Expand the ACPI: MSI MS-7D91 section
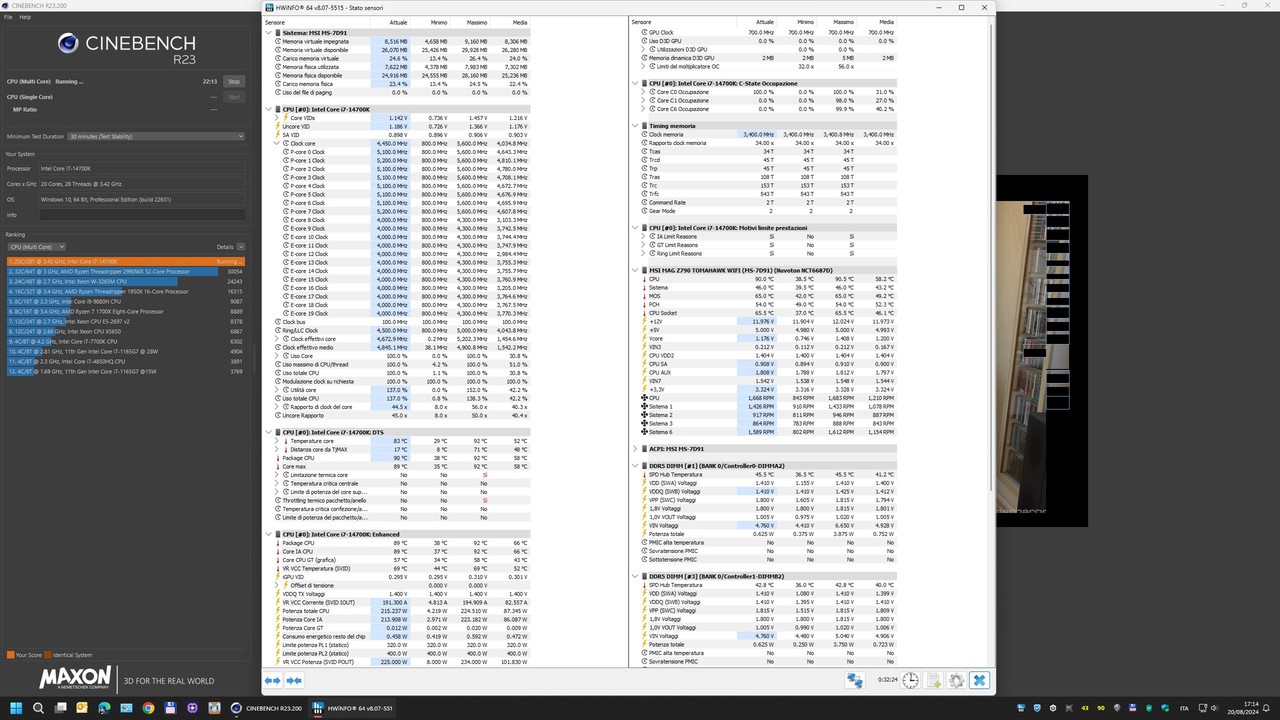The width and height of the screenshot is (1280, 720). tap(636, 449)
